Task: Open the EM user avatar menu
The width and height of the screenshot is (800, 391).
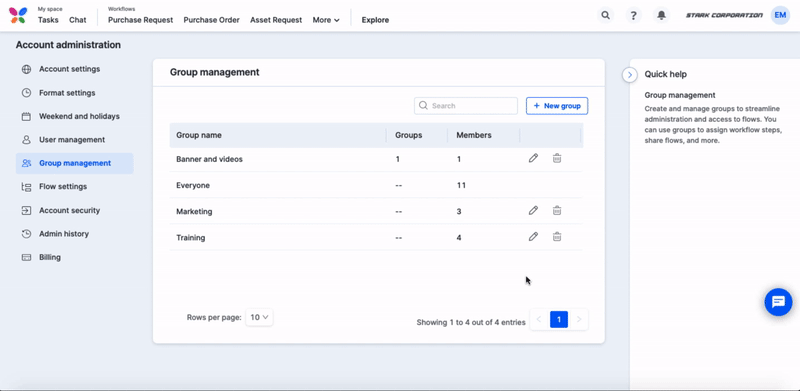Action: (x=780, y=15)
